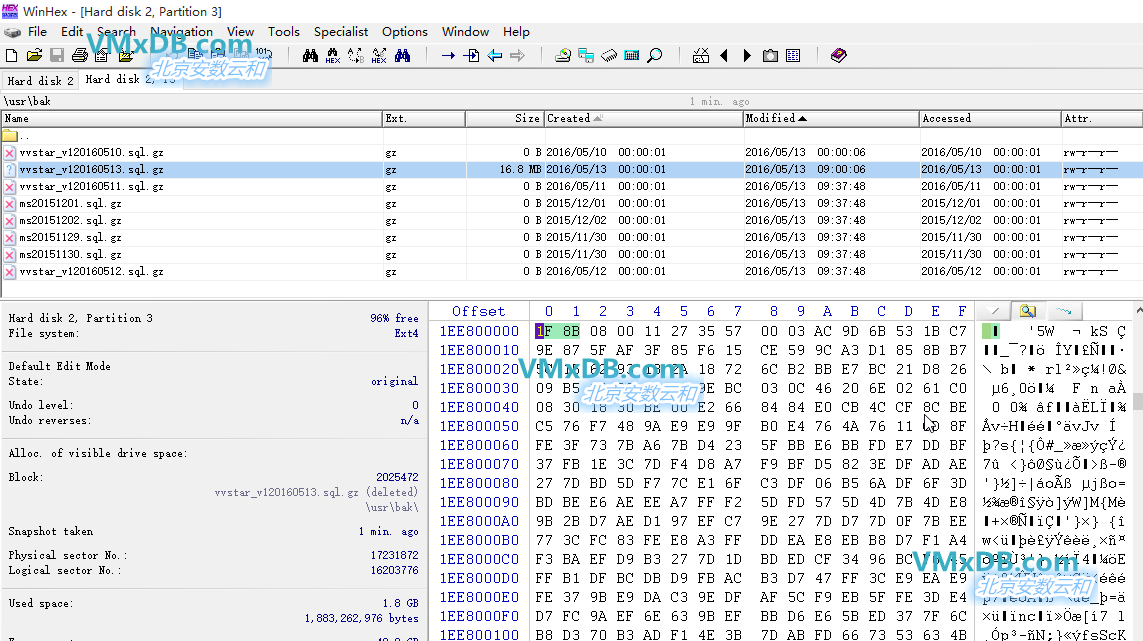
Task: Click the search-folder tab above text column
Action: [1028, 311]
